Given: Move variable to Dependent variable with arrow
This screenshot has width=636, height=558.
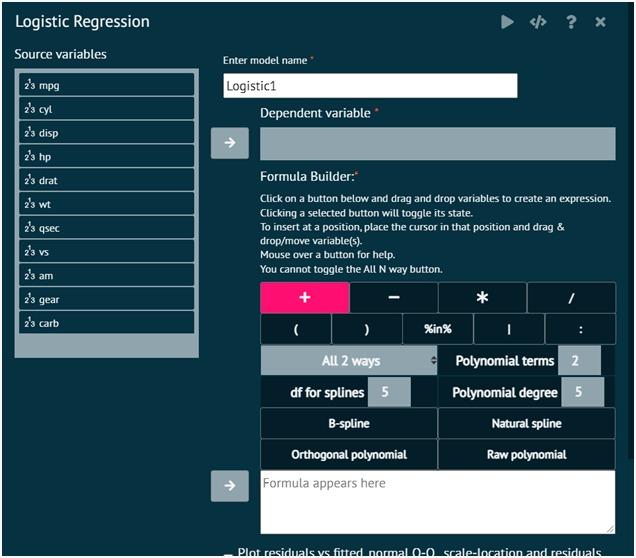Looking at the screenshot, I should click(230, 143).
